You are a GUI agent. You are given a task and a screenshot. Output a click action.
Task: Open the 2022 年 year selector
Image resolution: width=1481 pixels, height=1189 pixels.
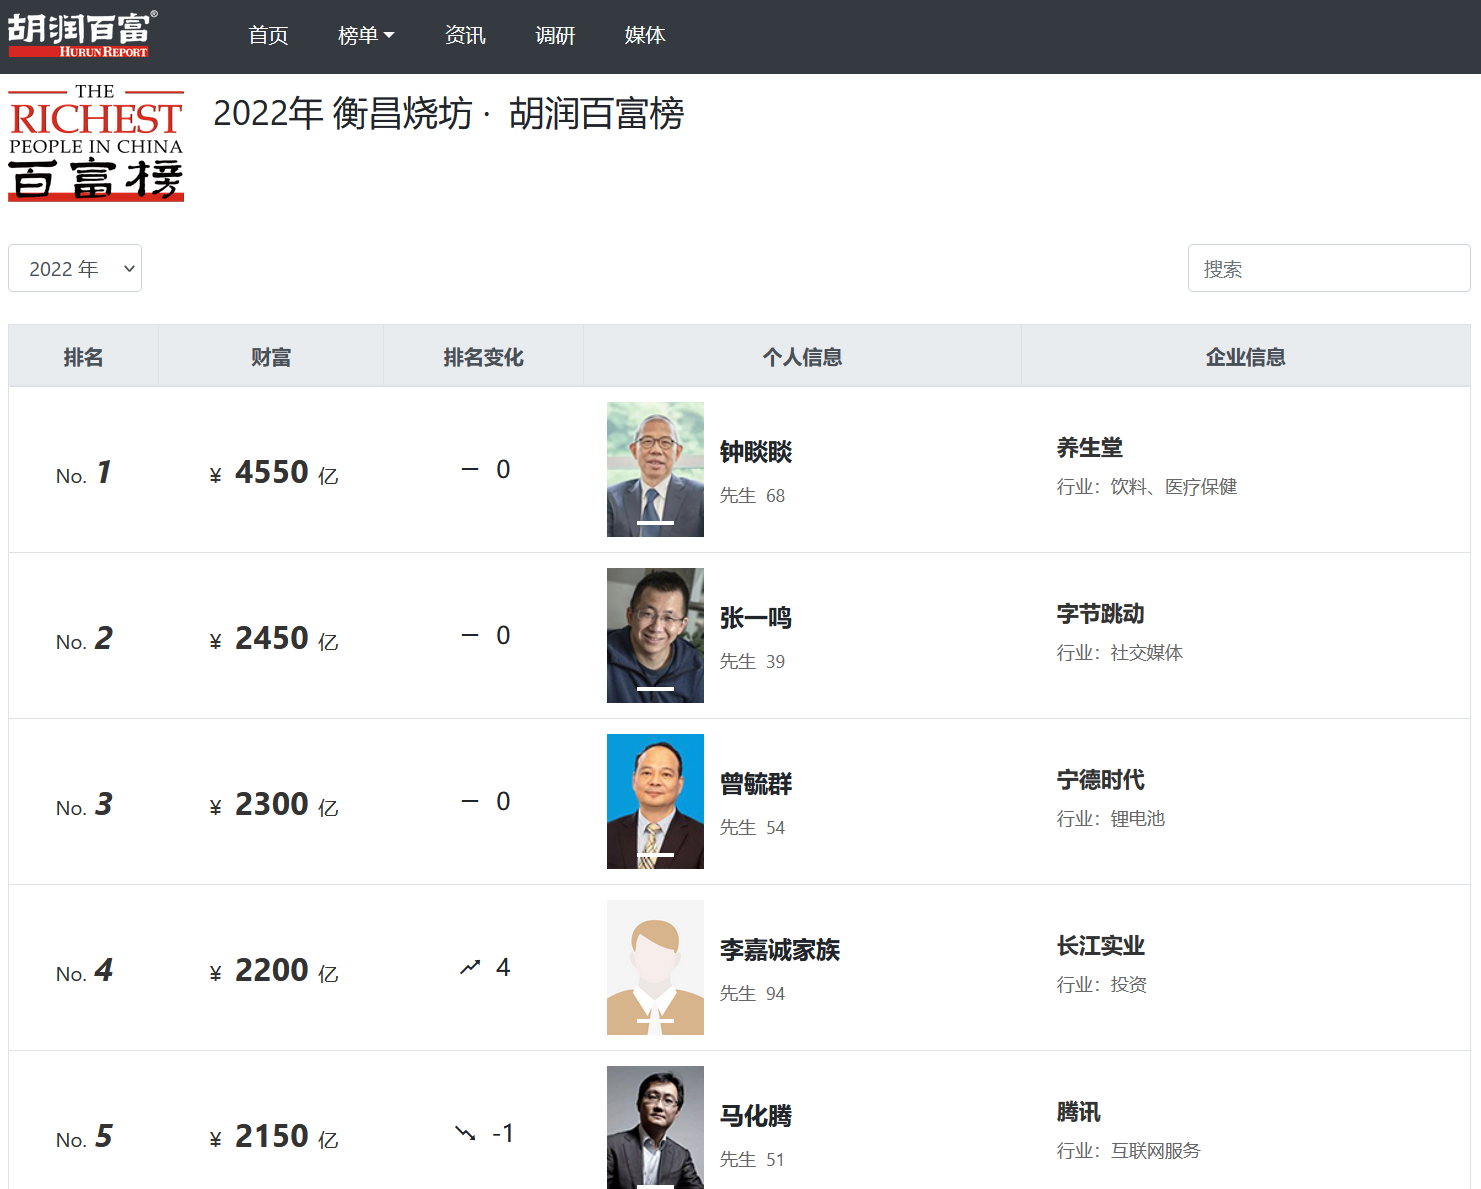(74, 268)
